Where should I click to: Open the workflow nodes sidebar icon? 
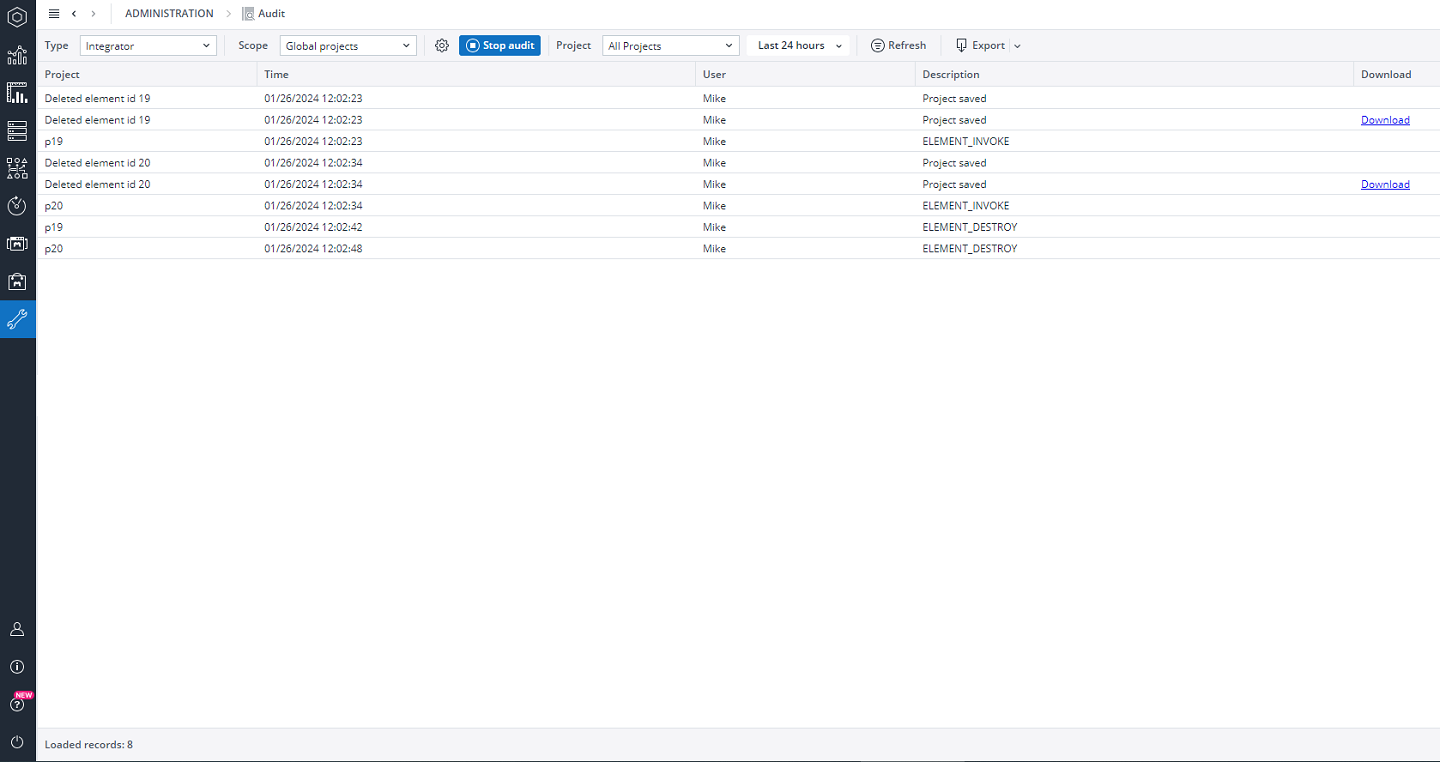coord(17,168)
